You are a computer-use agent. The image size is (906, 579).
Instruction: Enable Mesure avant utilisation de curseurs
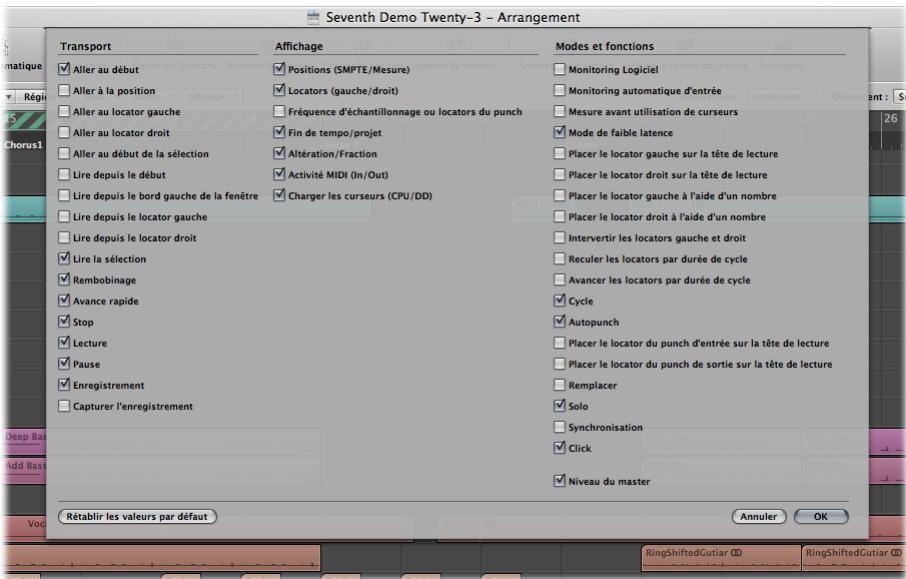(559, 112)
